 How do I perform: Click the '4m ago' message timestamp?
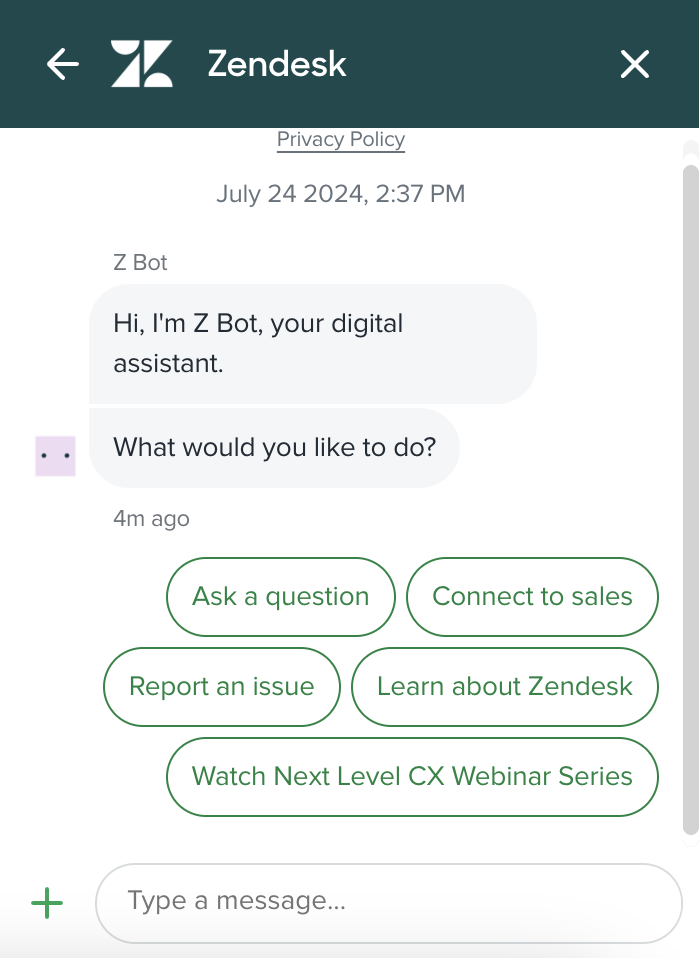tap(150, 518)
